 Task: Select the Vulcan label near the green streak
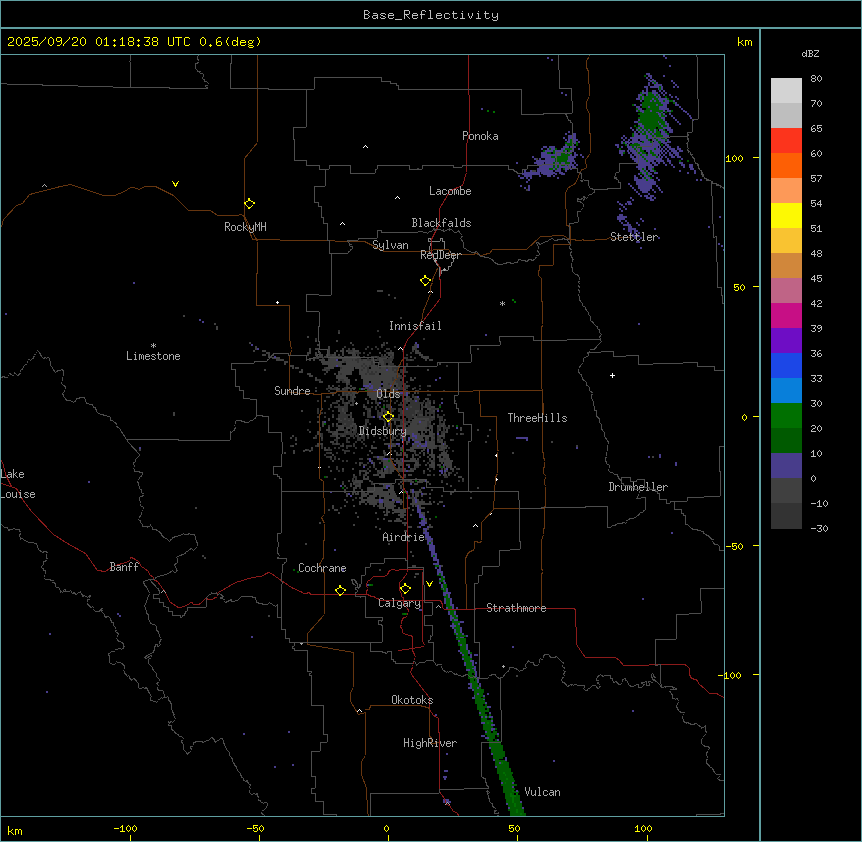(x=542, y=792)
